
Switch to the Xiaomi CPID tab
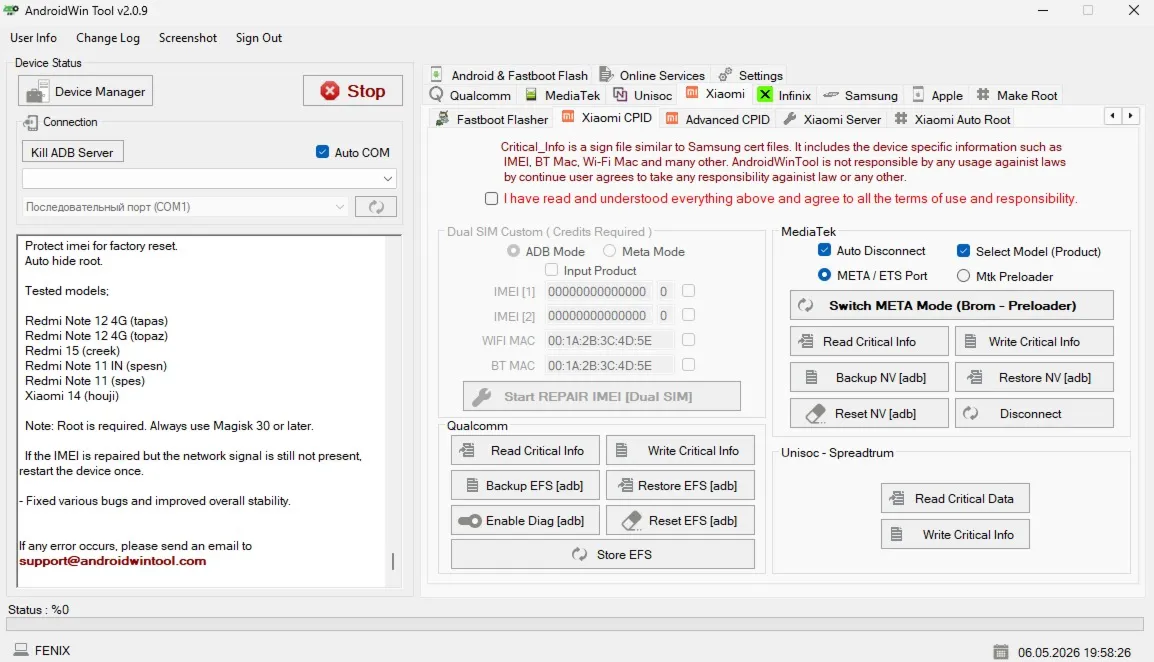click(606, 118)
